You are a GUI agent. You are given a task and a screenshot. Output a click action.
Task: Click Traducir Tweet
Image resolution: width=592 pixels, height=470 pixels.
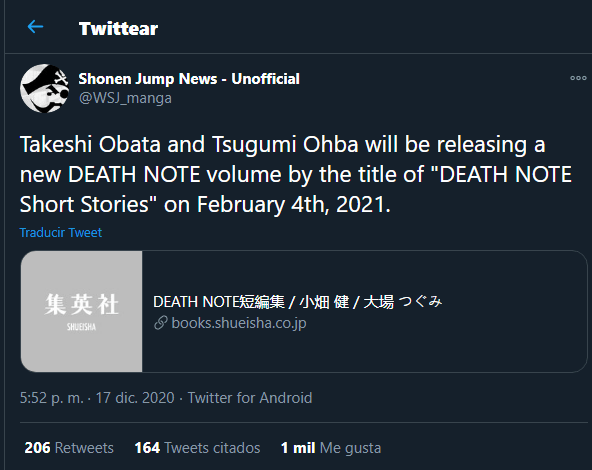click(x=61, y=233)
